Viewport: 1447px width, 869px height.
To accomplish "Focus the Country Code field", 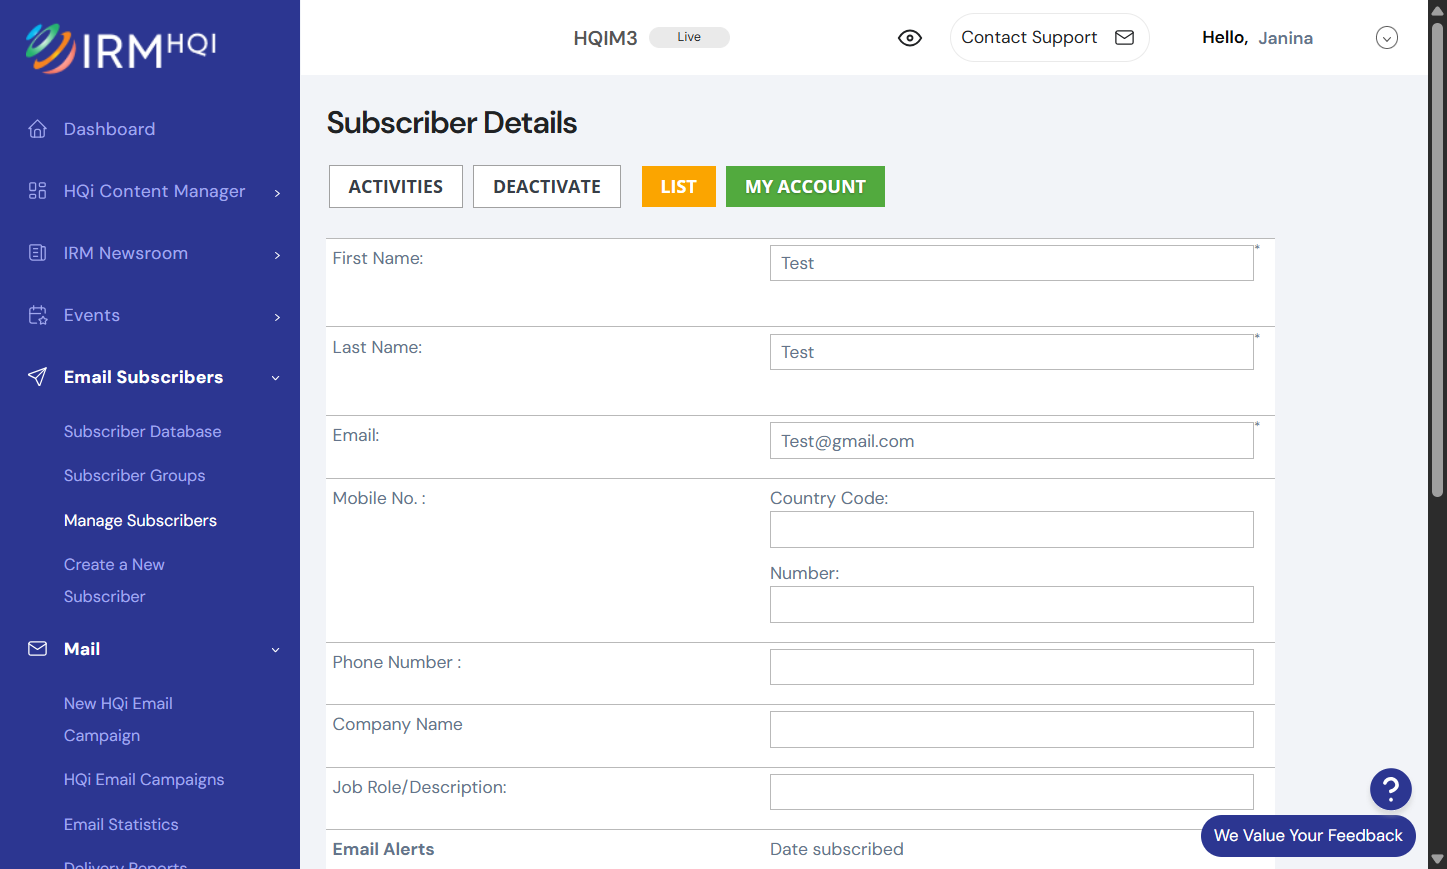I will [1012, 530].
